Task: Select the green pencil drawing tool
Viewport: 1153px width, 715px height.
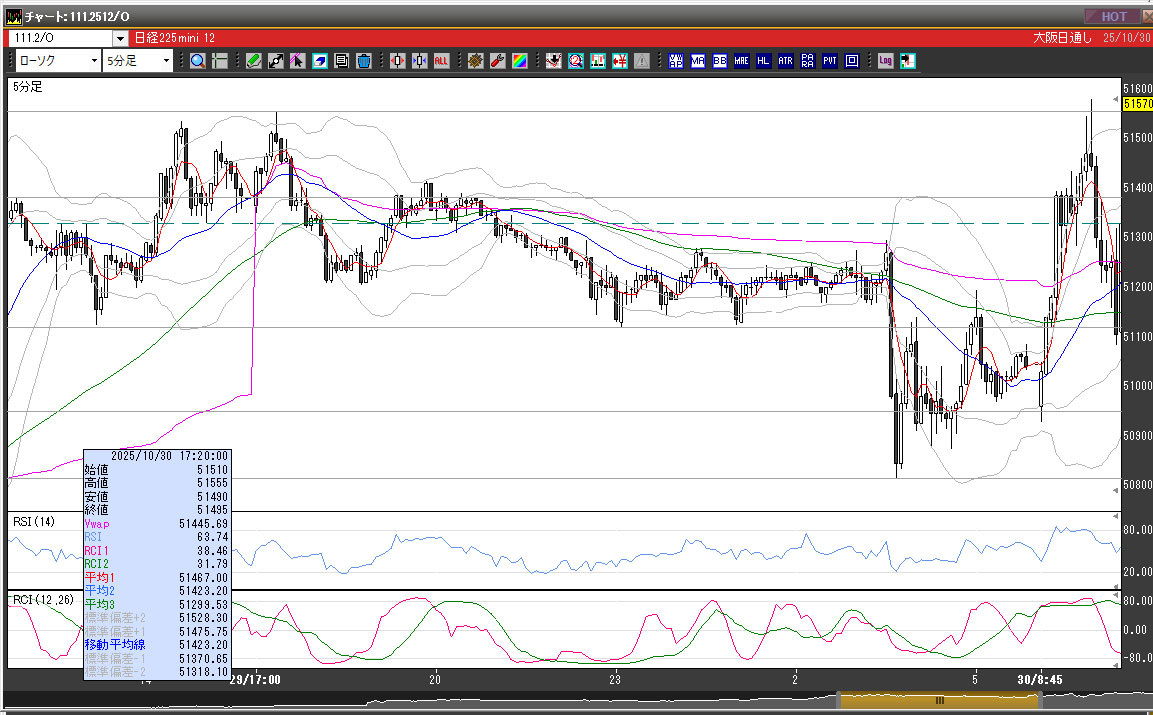Action: click(253, 61)
